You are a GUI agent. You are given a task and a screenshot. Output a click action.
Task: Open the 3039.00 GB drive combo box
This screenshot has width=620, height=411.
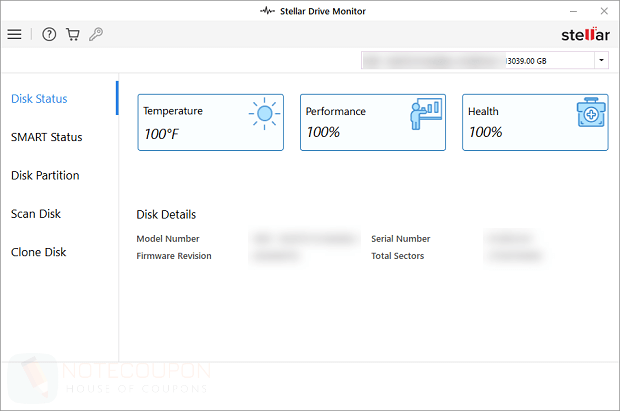pyautogui.click(x=484, y=61)
